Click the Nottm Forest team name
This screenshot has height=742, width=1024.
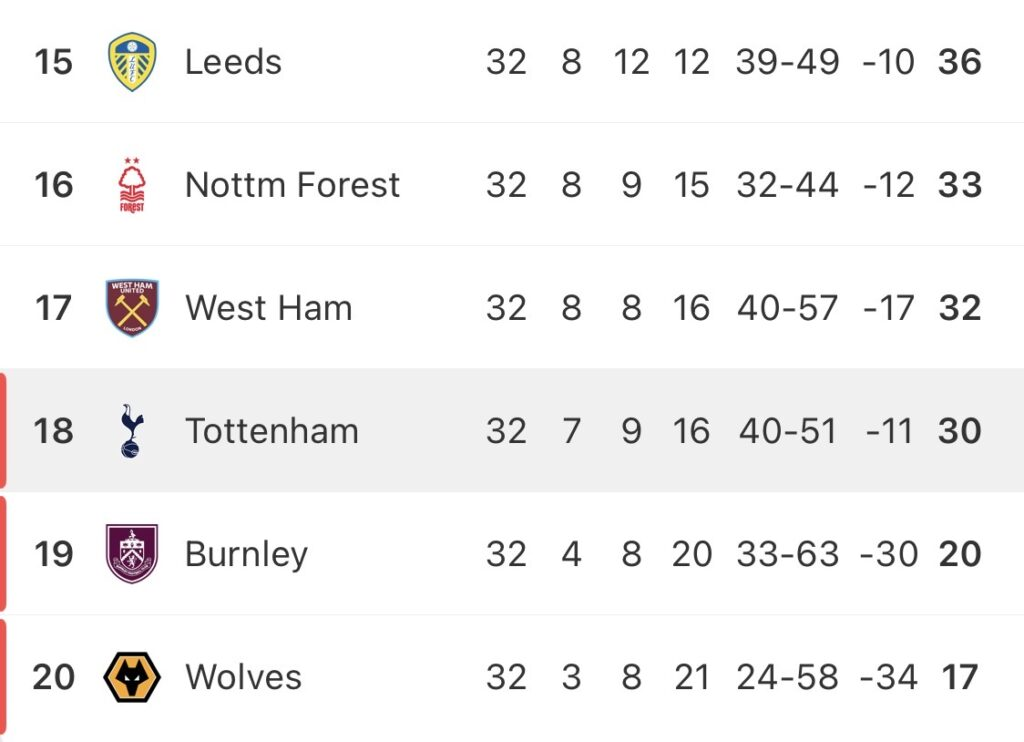[x=292, y=185]
